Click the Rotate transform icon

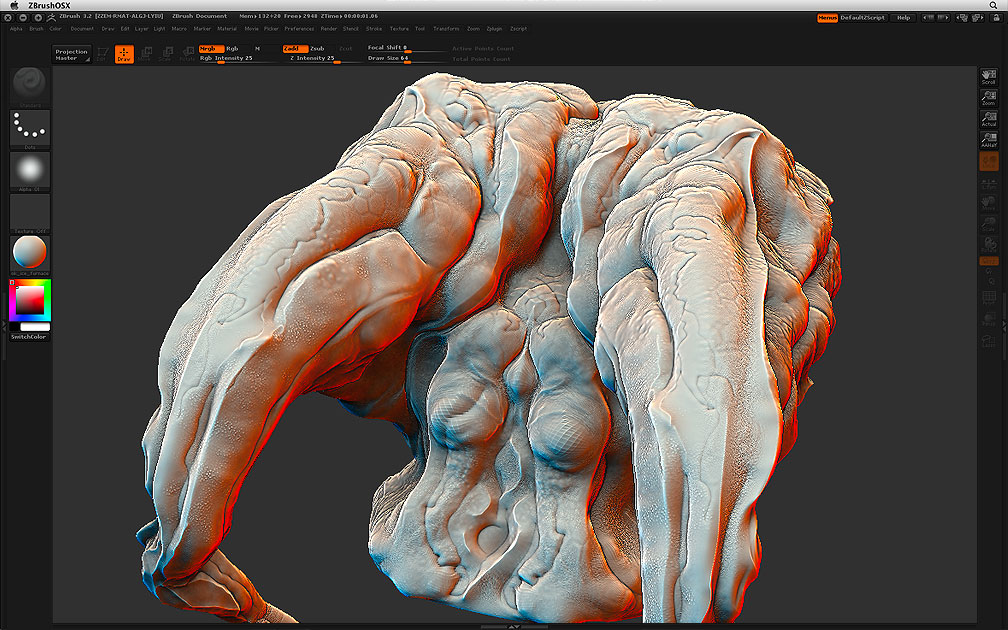(187, 54)
